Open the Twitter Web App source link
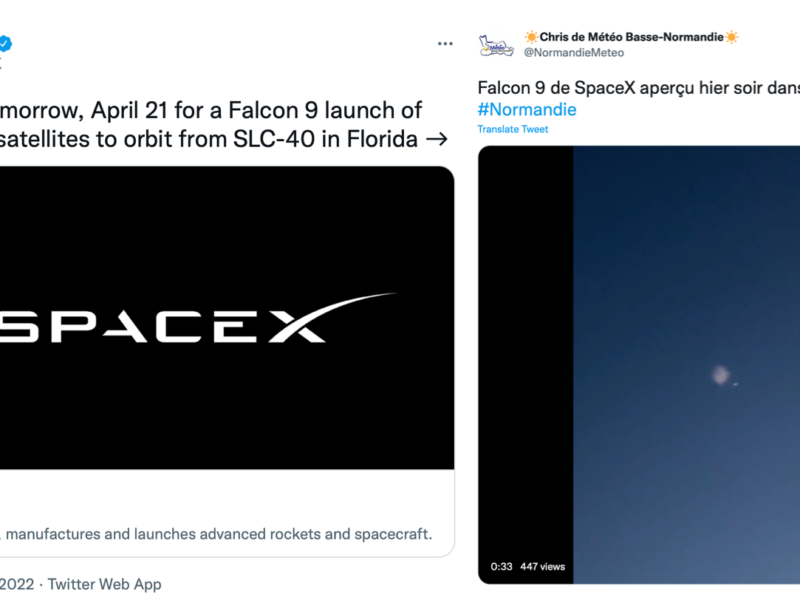The height and width of the screenshot is (600, 800). click(x=104, y=584)
